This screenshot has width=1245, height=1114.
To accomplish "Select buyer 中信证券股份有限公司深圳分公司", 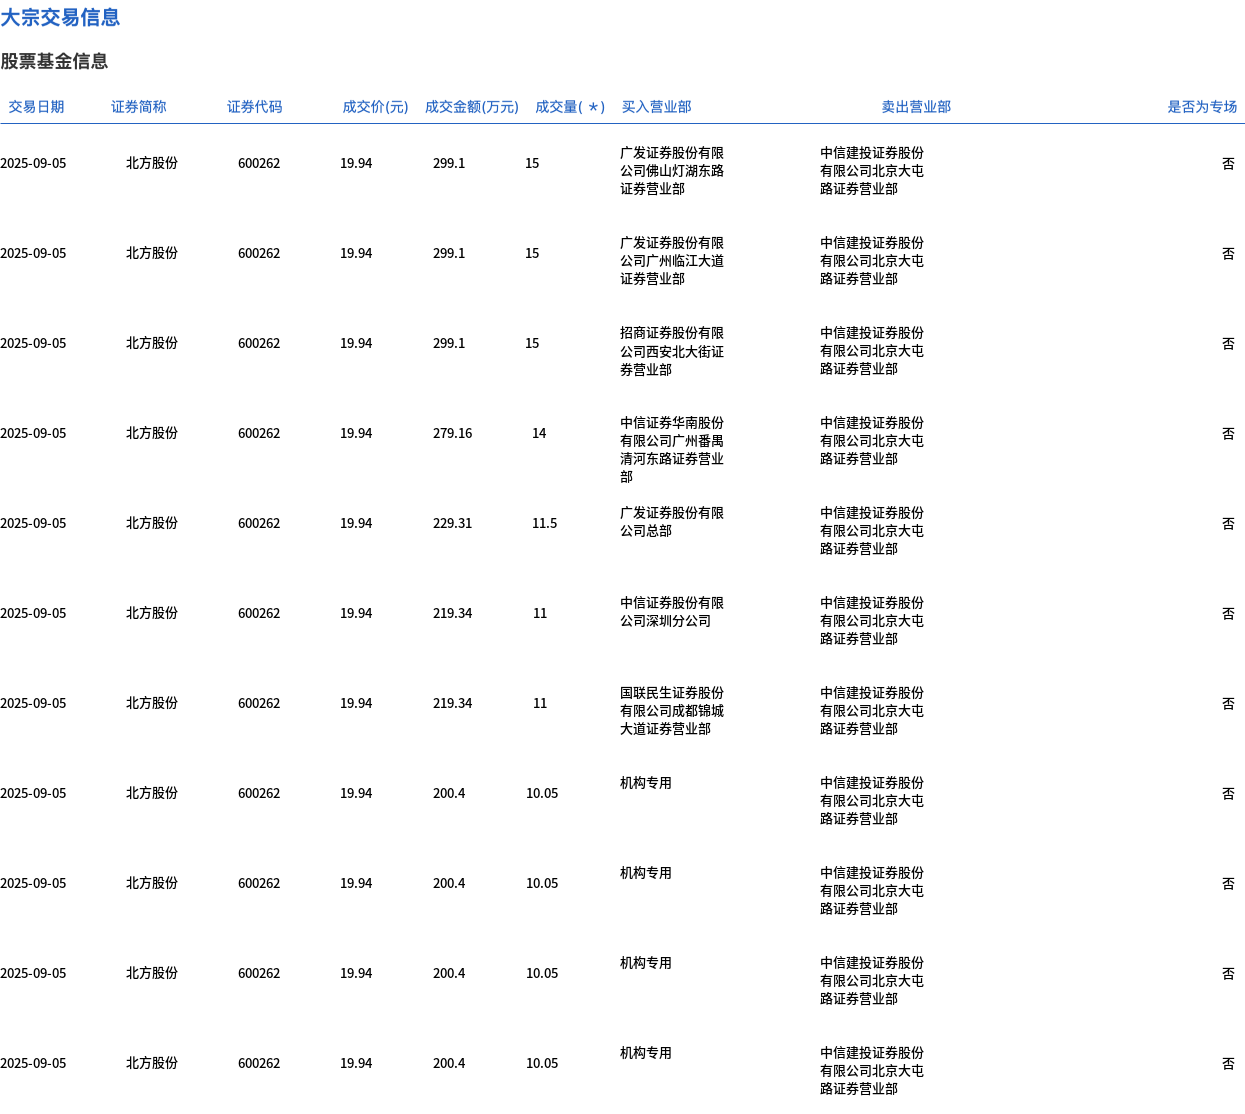I will coord(672,612).
